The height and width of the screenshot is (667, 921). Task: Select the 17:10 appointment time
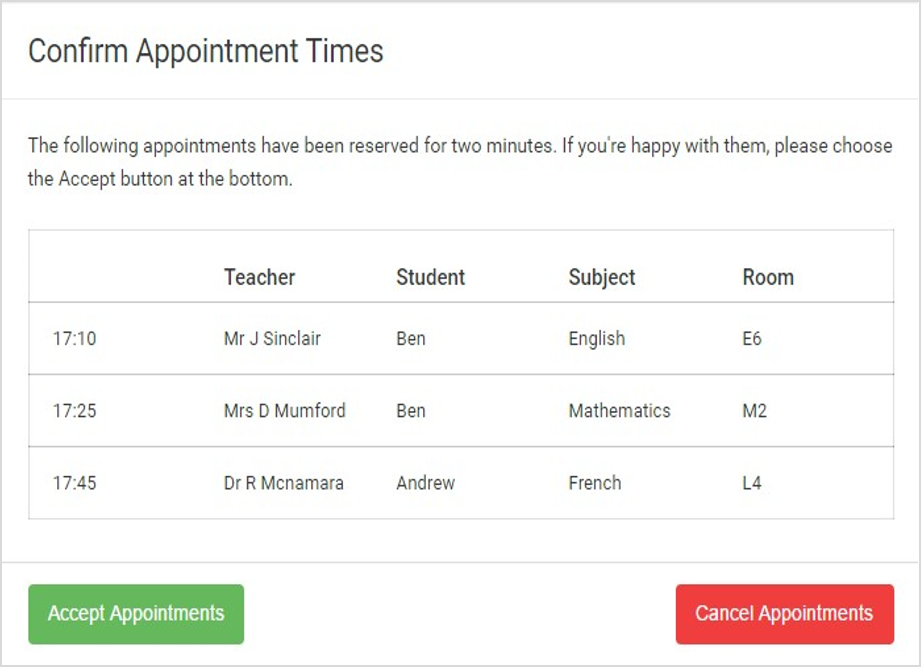75,338
